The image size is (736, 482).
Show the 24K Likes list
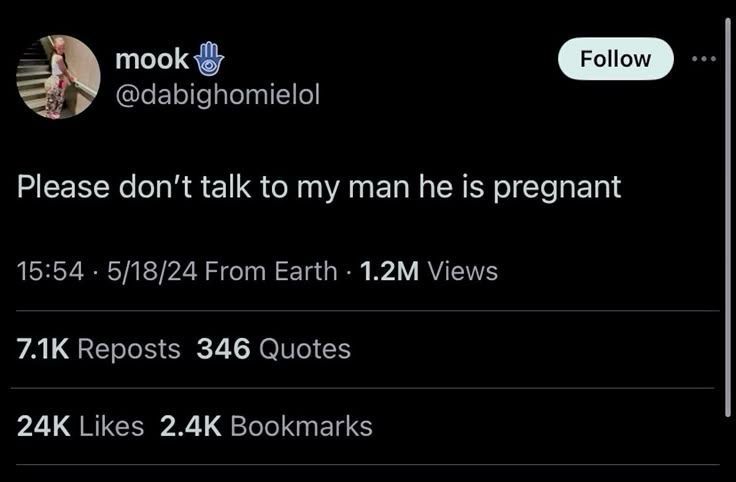[80, 426]
